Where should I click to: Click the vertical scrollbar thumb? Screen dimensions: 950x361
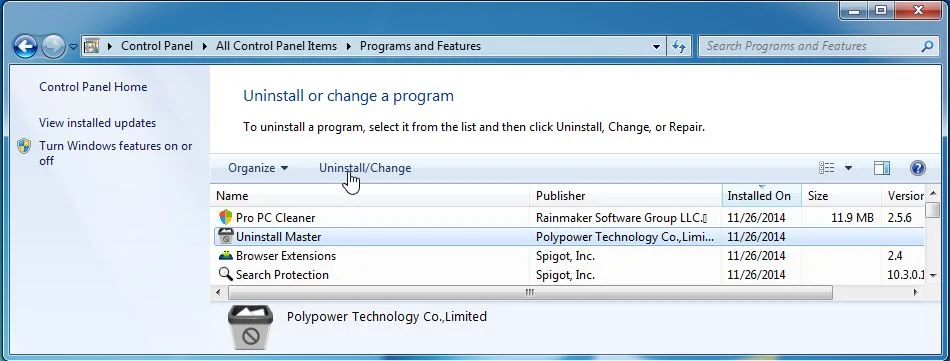tap(932, 210)
